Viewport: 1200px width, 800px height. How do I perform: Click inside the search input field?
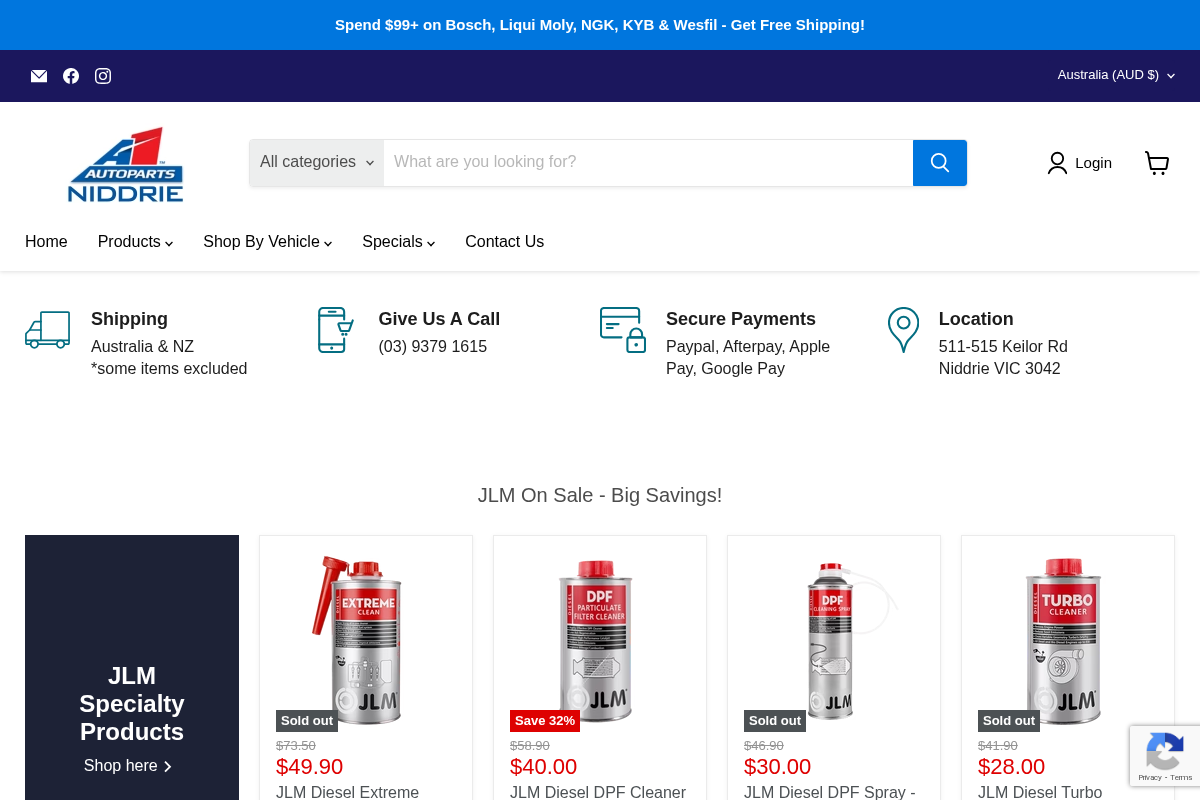648,162
